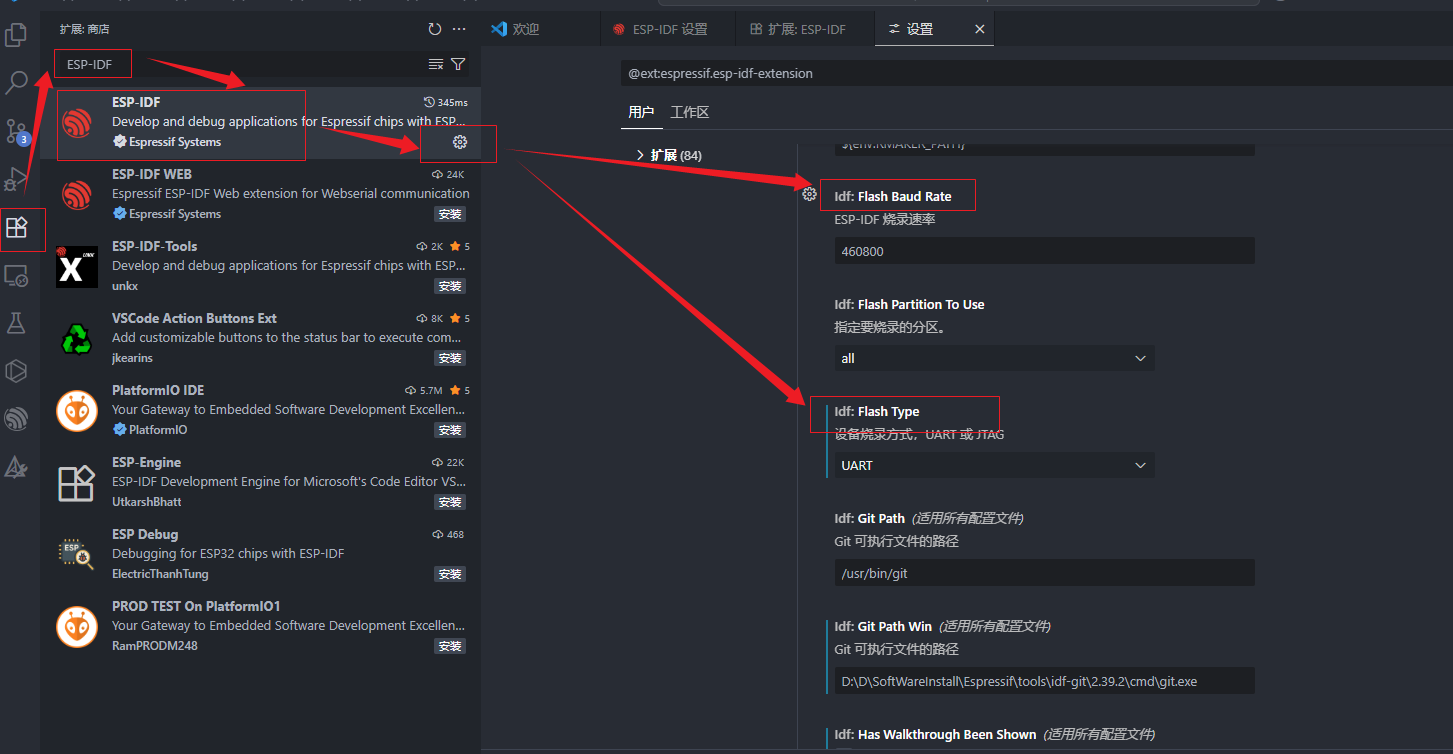Open Source Control view with badge 3
The width and height of the screenshot is (1453, 754).
pos(17,131)
